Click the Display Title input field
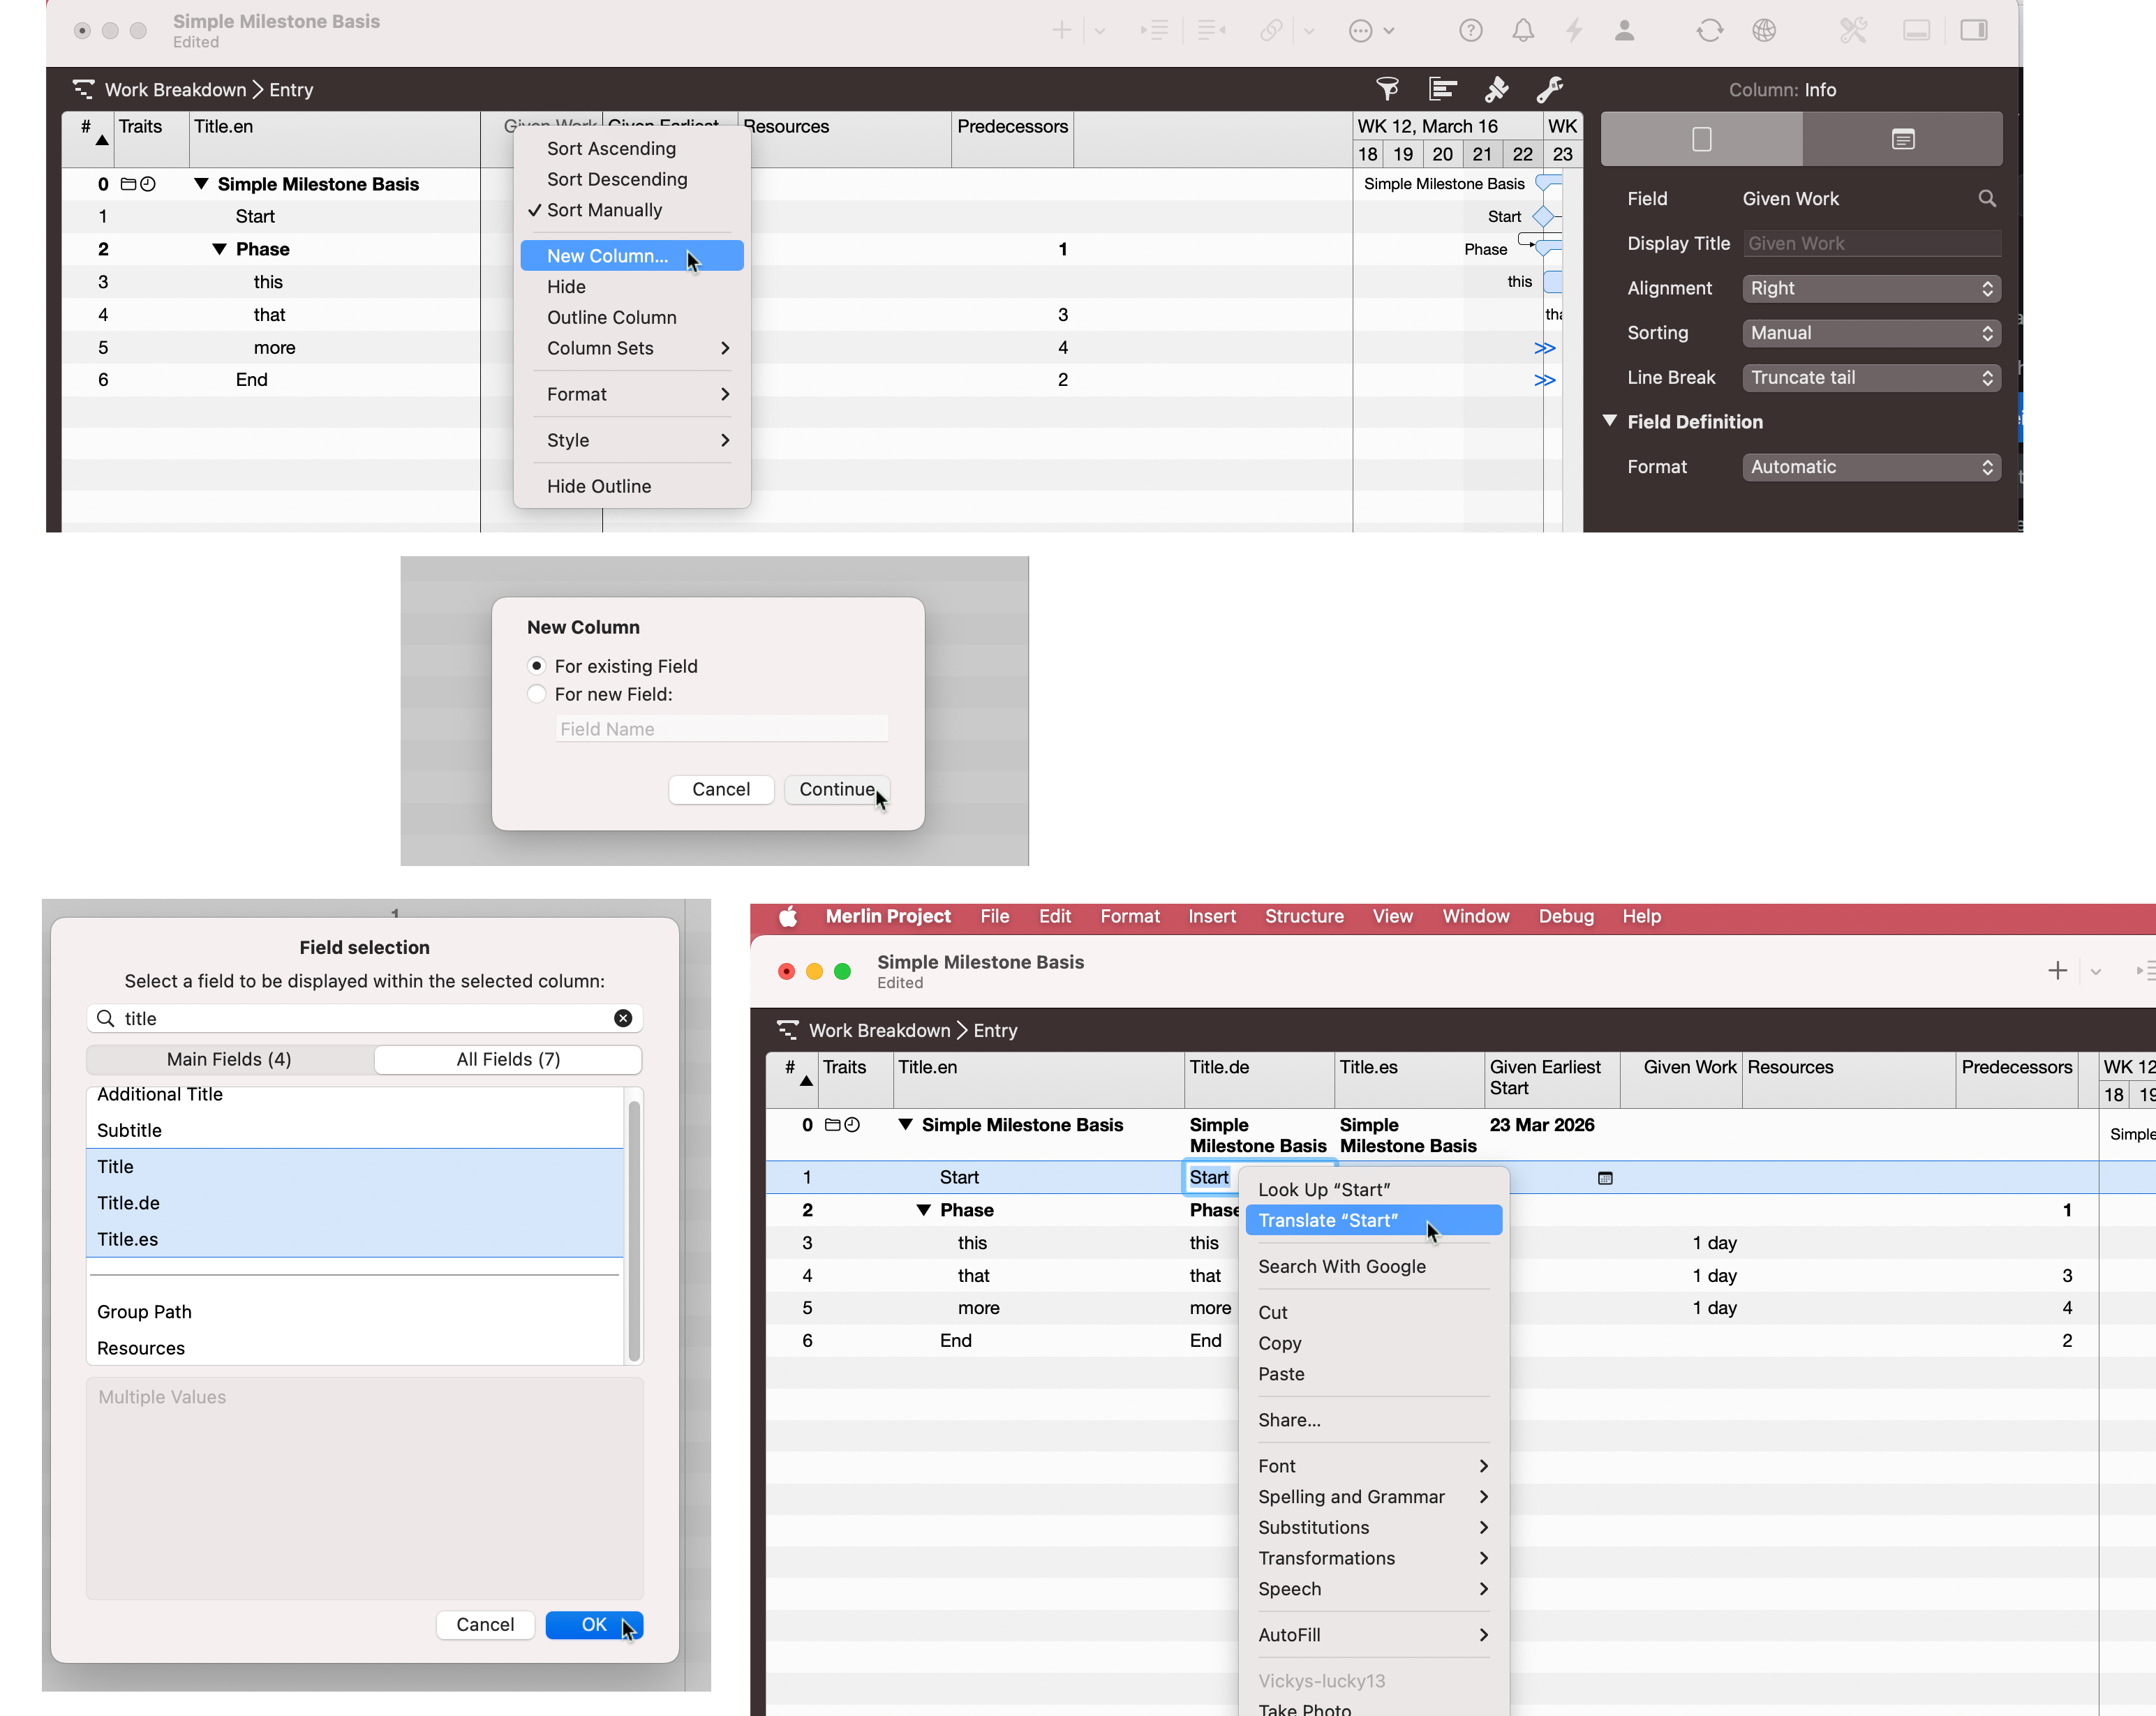 1872,244
